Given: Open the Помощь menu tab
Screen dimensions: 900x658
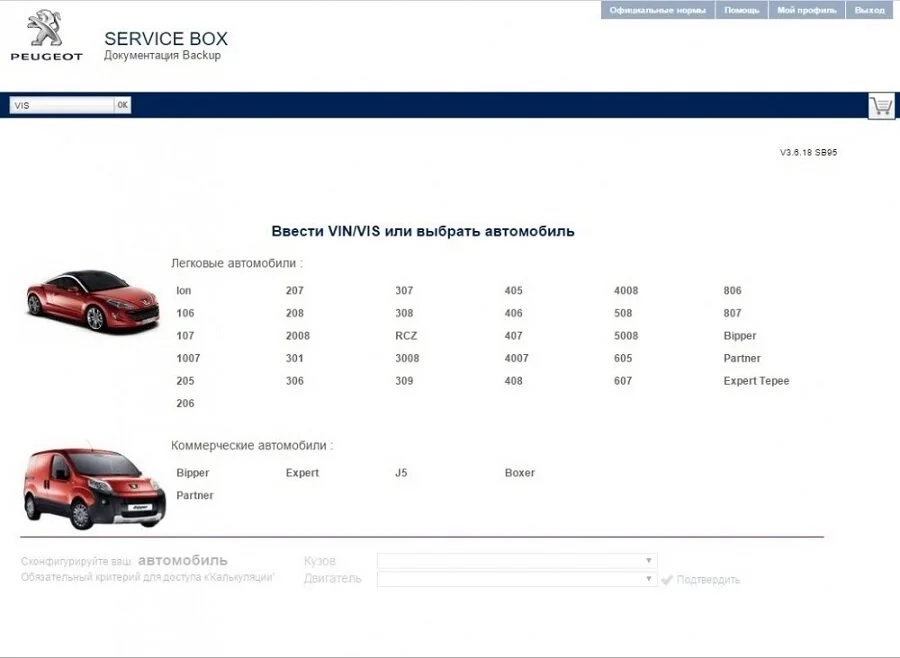Looking at the screenshot, I should pyautogui.click(x=742, y=10).
